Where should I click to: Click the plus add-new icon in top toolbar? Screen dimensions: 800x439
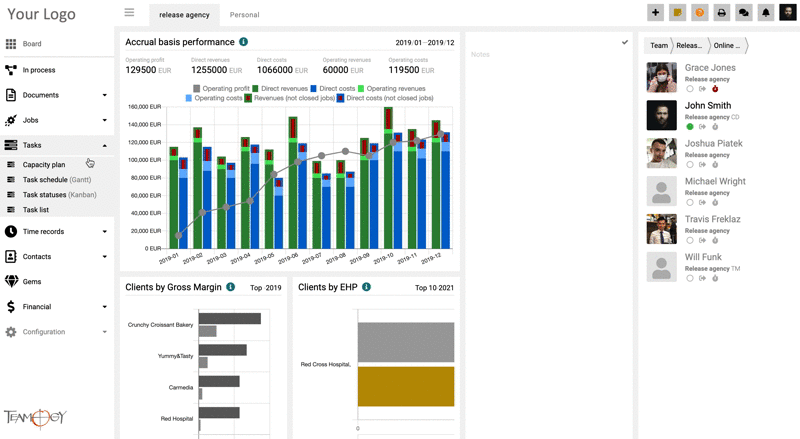pyautogui.click(x=655, y=13)
